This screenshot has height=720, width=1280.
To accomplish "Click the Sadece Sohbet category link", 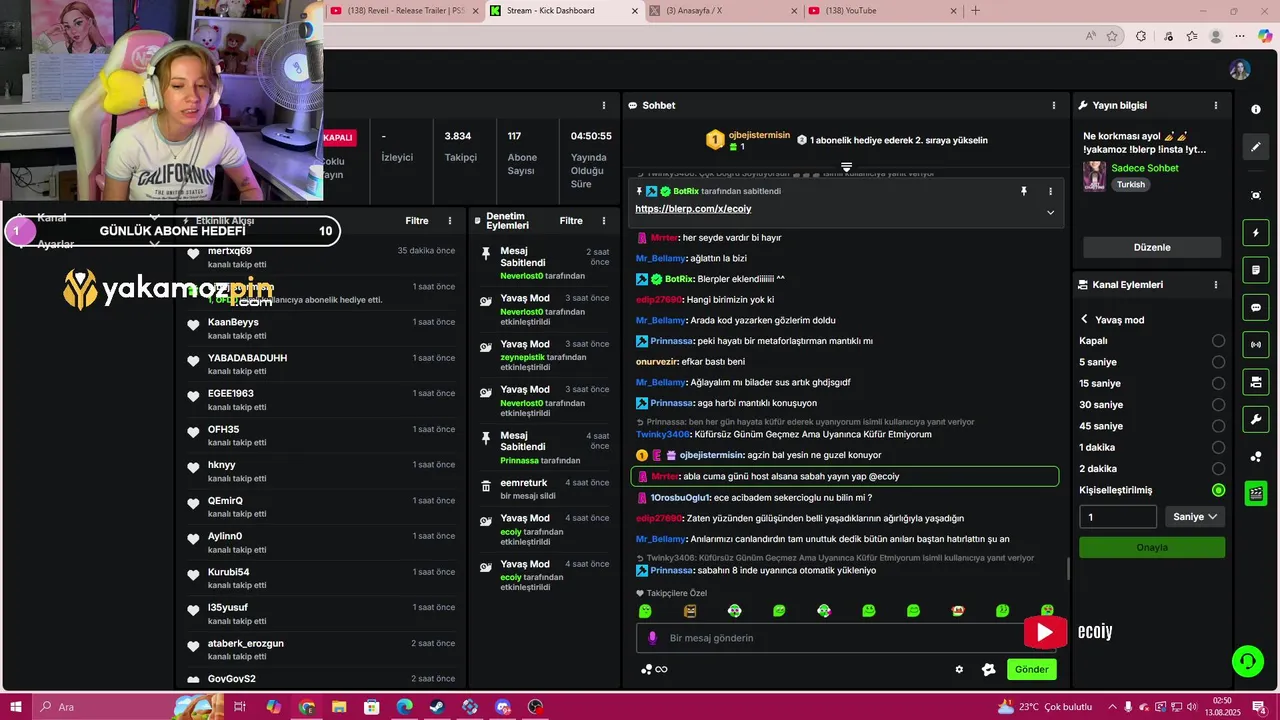I will click(1145, 168).
